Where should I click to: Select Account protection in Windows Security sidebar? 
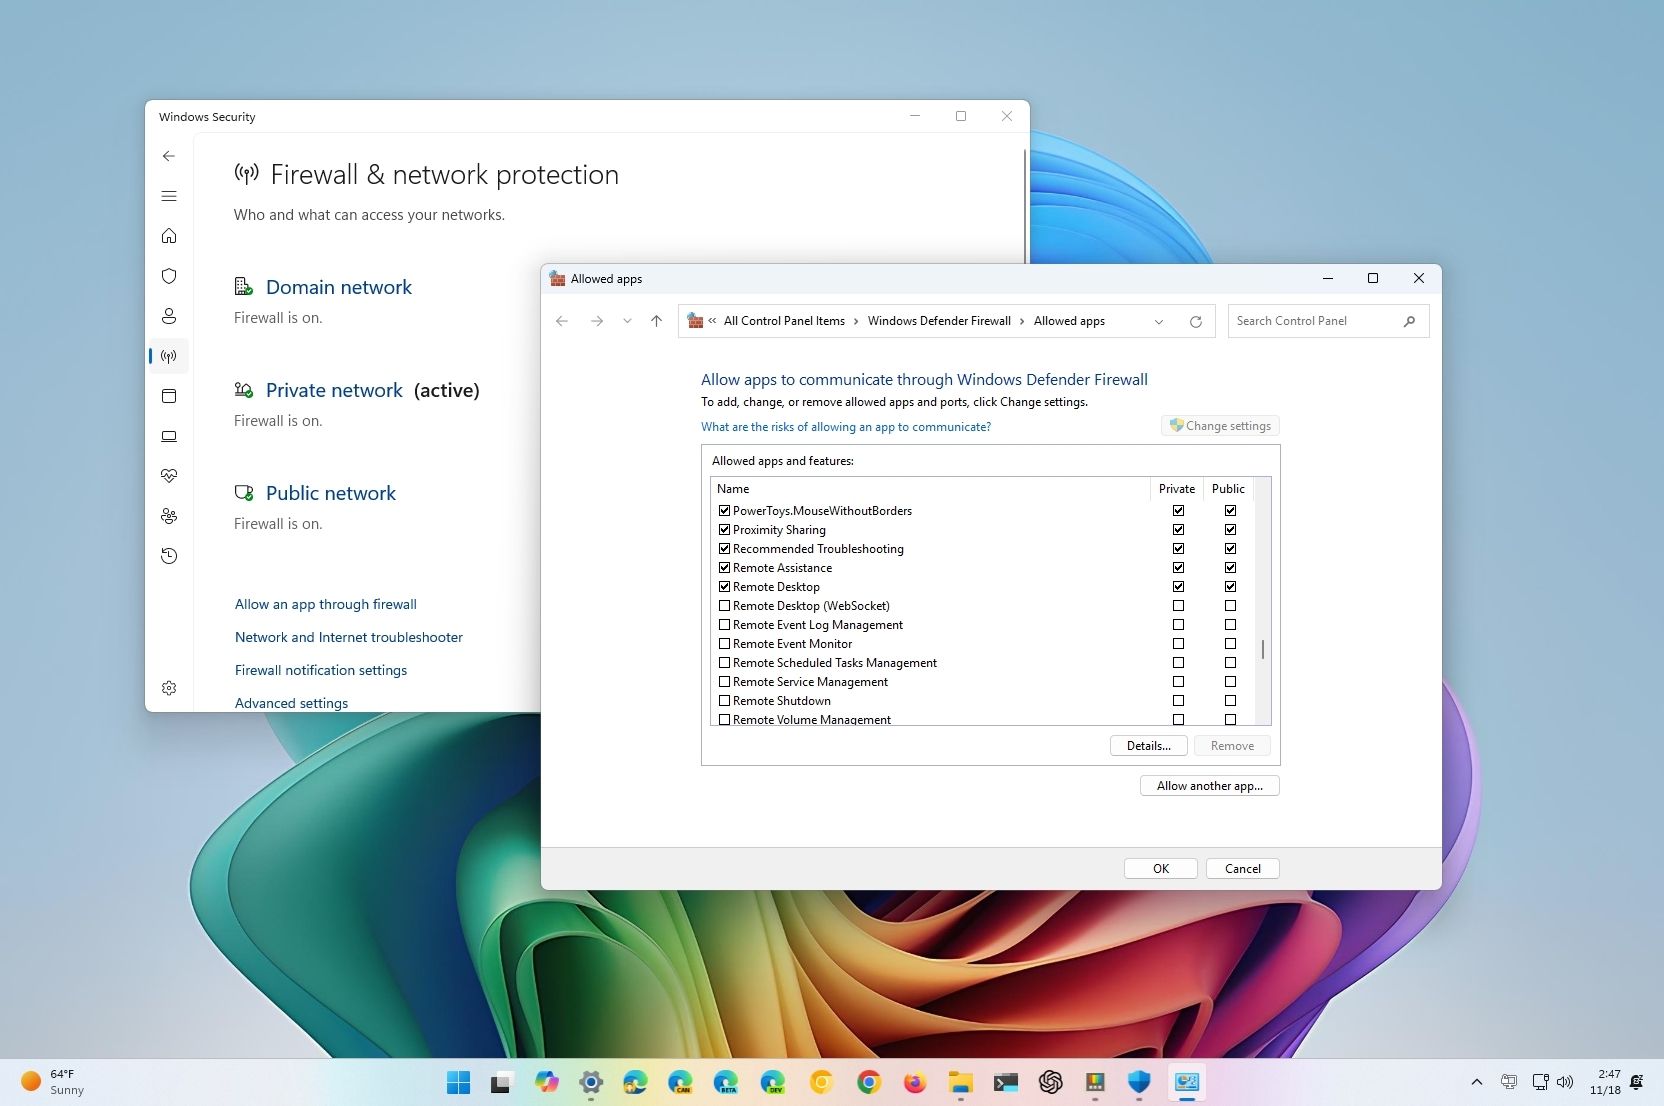(169, 316)
